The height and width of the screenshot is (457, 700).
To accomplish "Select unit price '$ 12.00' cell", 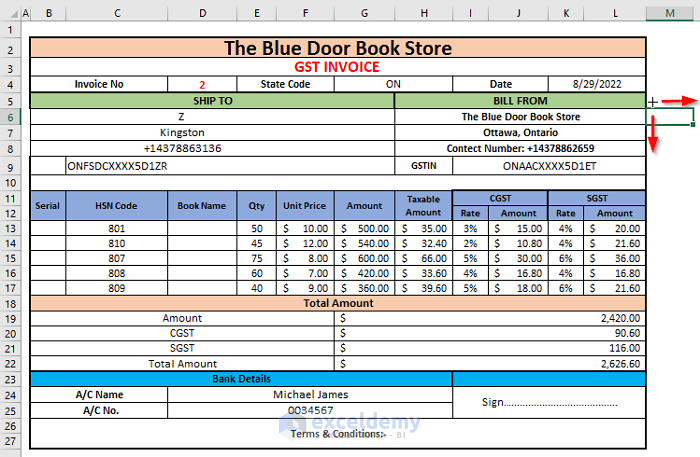I will [305, 244].
